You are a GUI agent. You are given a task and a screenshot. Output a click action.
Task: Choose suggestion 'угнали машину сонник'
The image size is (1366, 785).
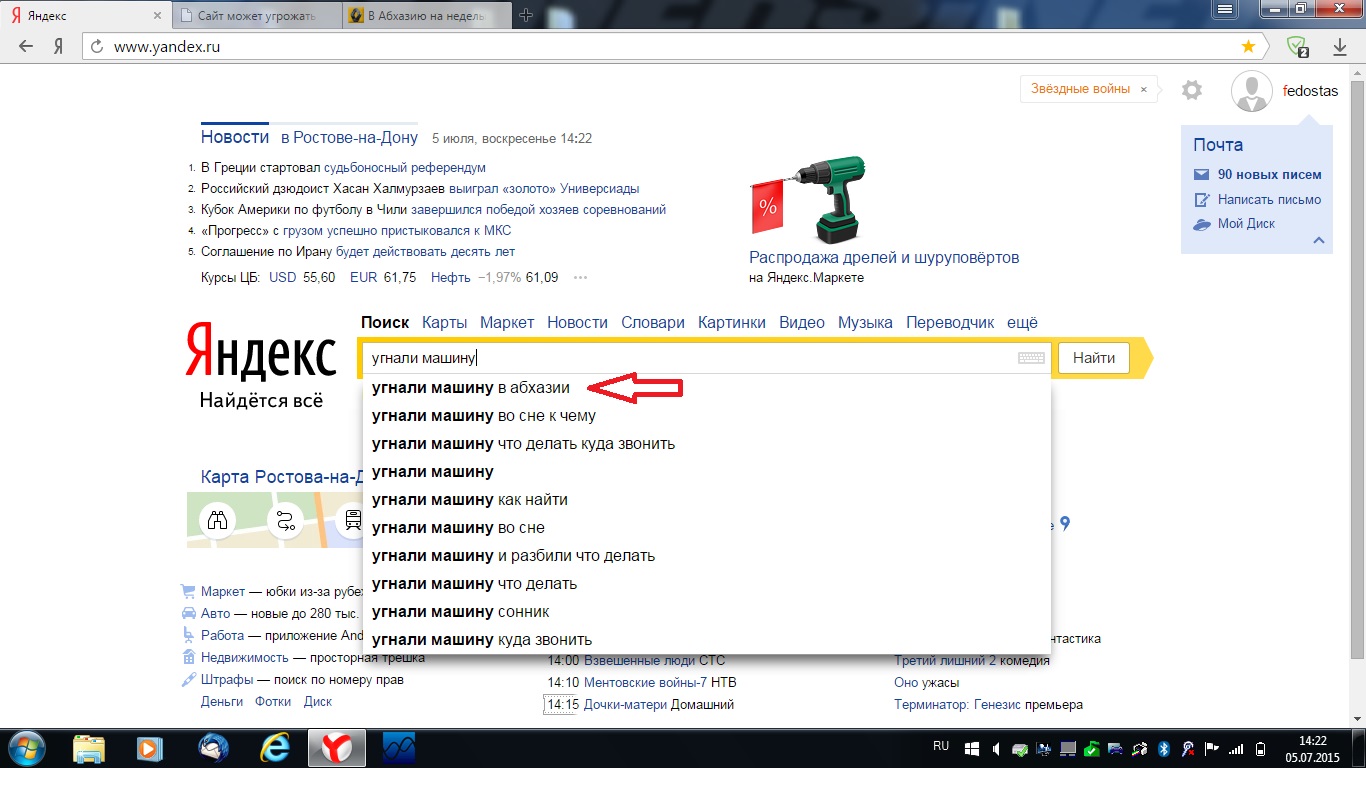[706, 612]
